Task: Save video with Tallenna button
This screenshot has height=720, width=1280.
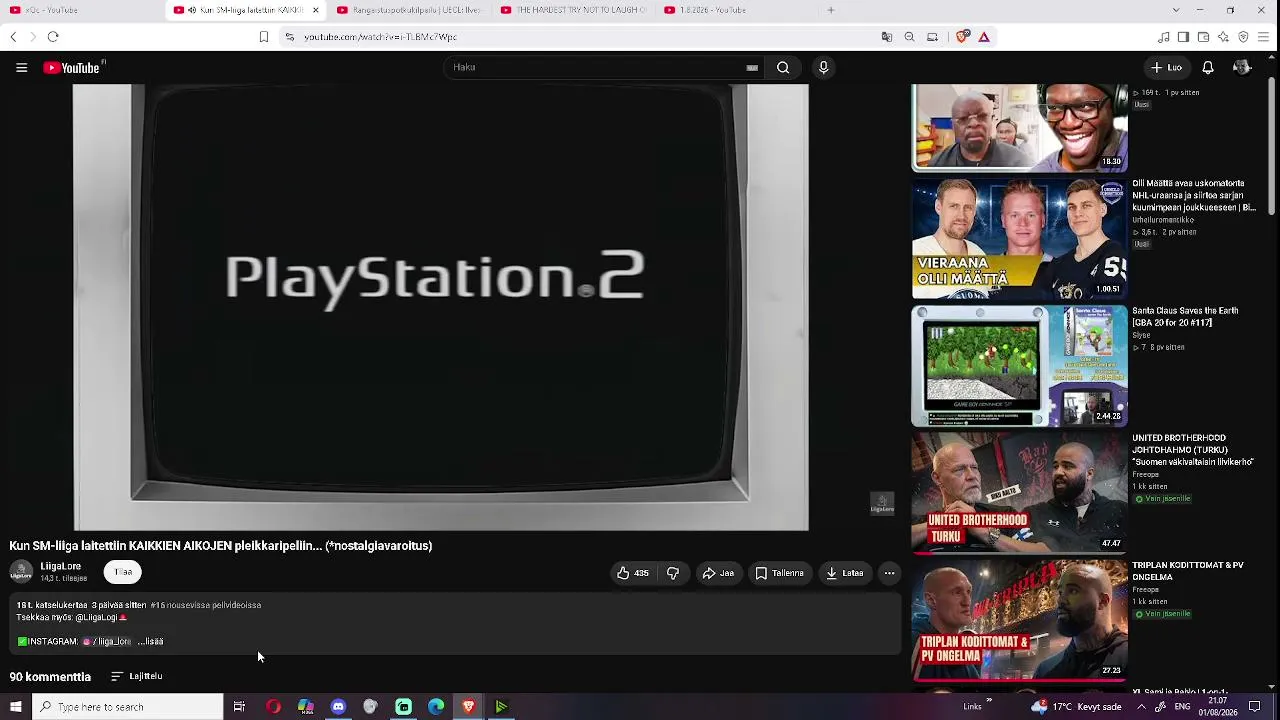Action: [780, 573]
